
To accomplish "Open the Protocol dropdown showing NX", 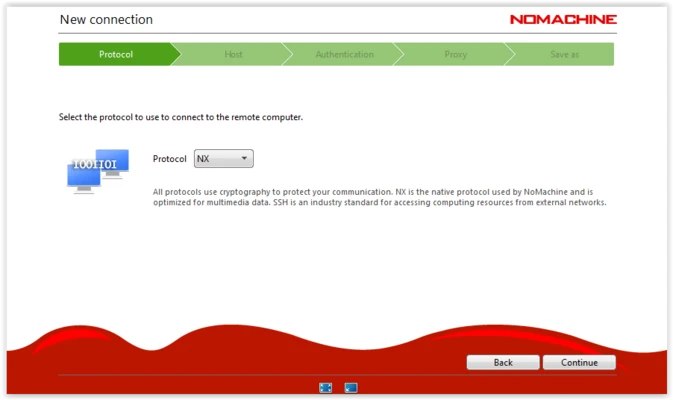I will pos(224,159).
